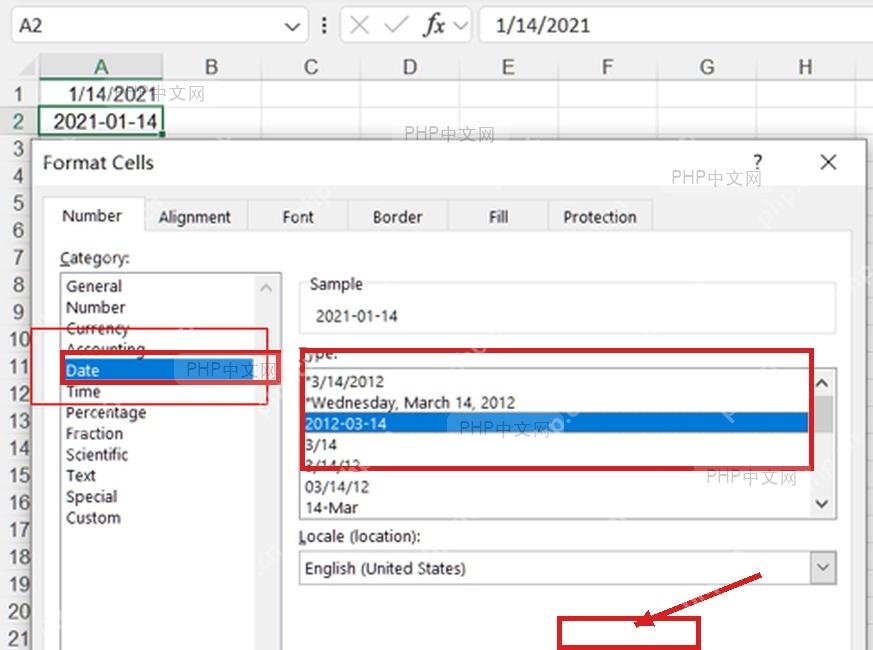Screen dimensions: 873x650
Task: Choose the 3/14 date type
Action: click(x=556, y=444)
